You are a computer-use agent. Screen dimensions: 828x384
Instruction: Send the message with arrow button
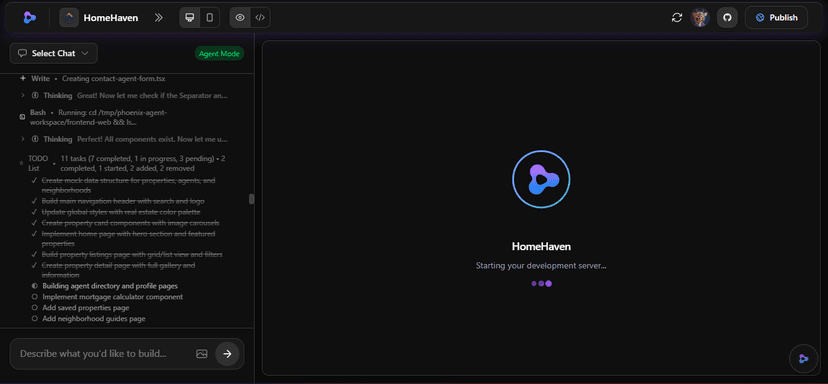click(227, 354)
